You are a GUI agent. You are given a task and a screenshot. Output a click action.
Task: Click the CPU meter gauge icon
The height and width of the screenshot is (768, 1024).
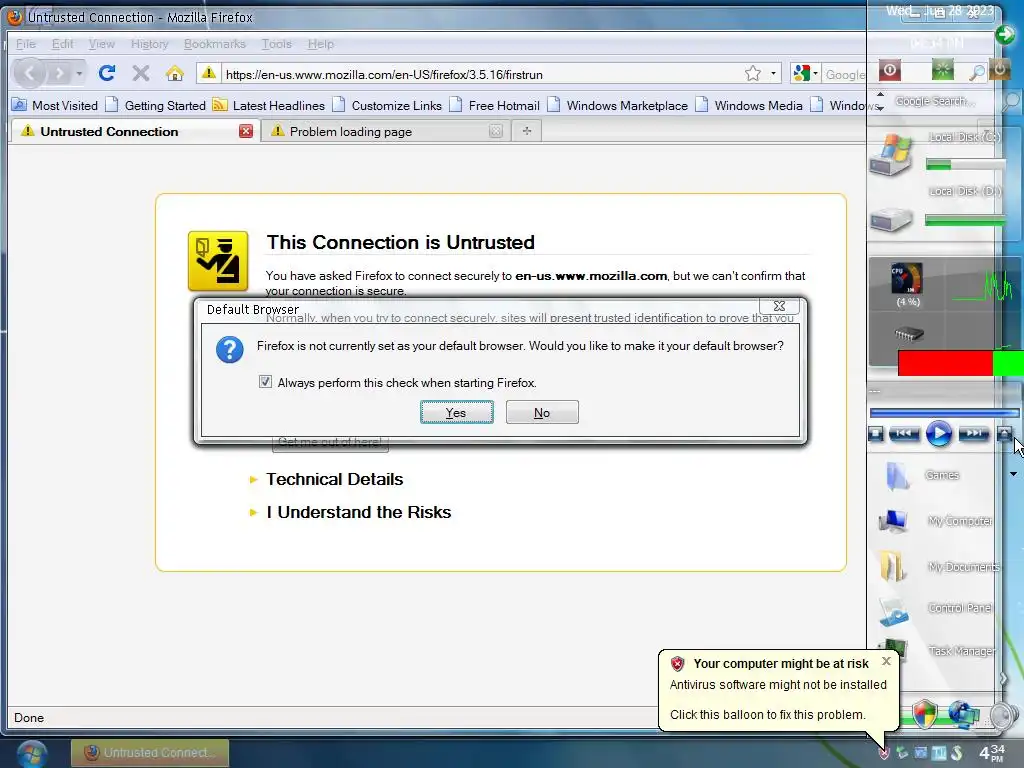[x=907, y=279]
